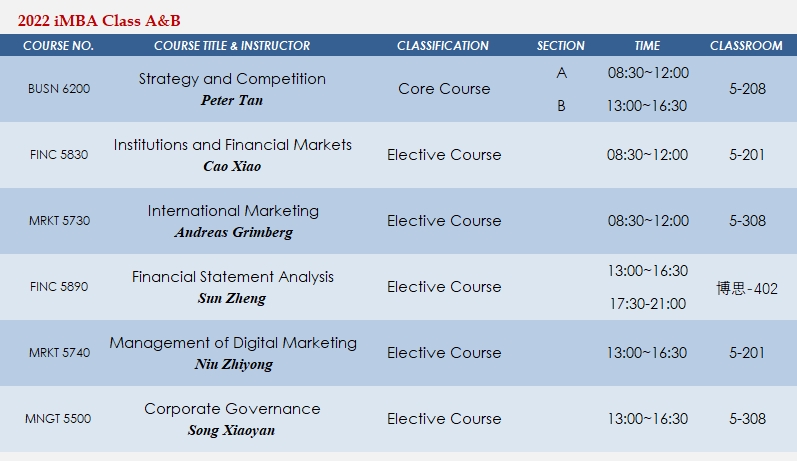Click the Core Course classification cell

click(x=444, y=88)
